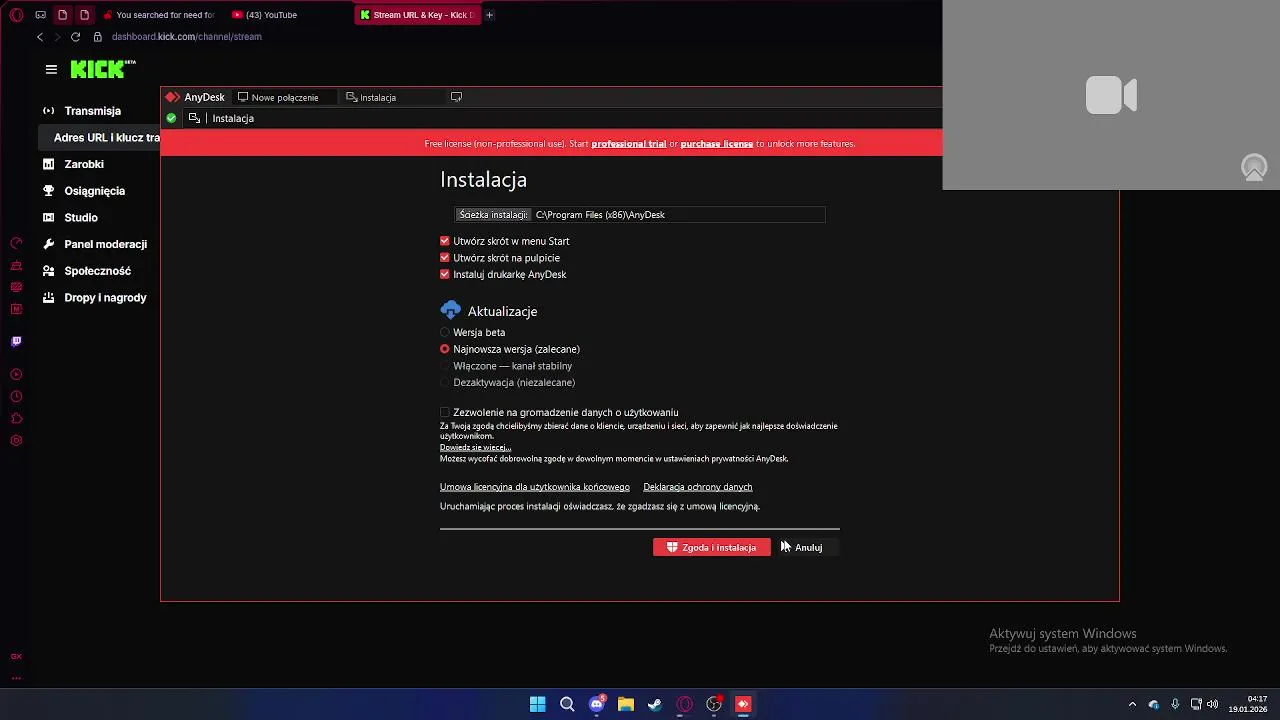Click Zgoda i instalacja button
Image resolution: width=1280 pixels, height=720 pixels.
(712, 547)
